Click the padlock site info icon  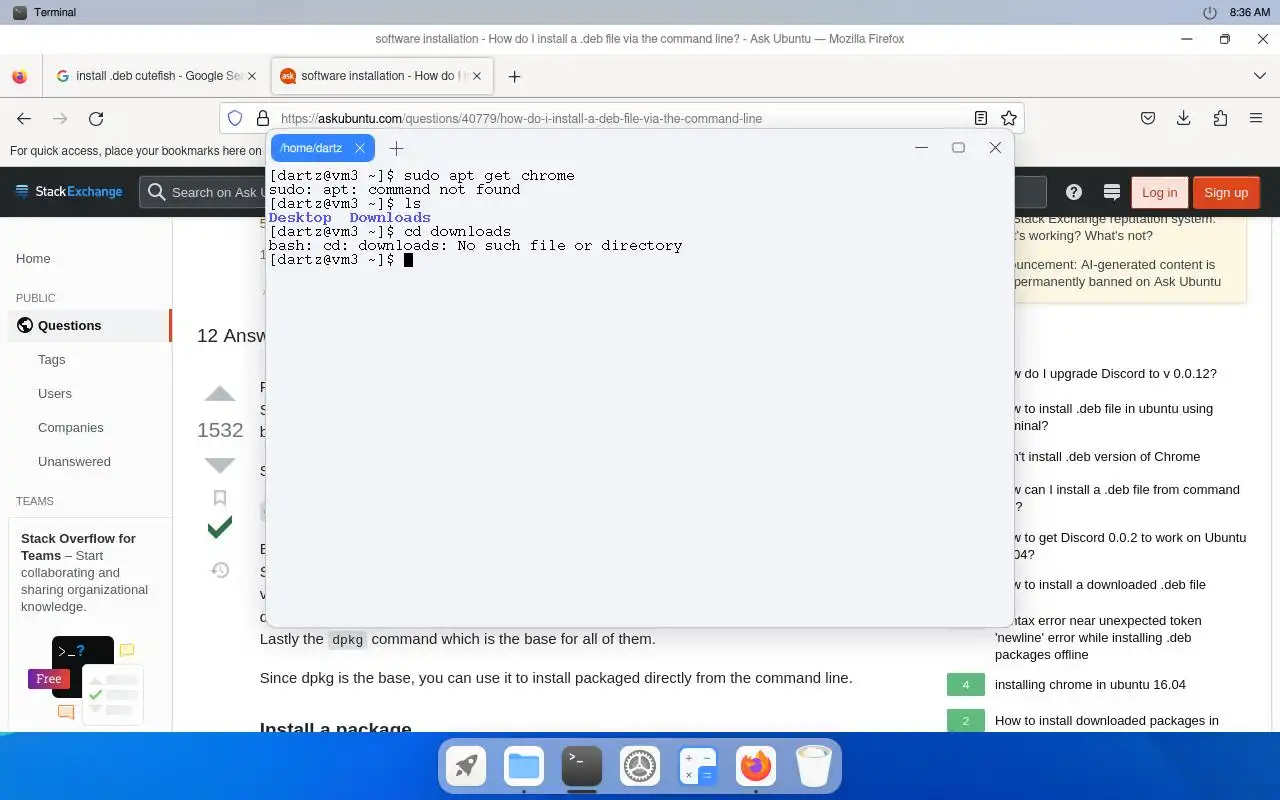[x=262, y=118]
